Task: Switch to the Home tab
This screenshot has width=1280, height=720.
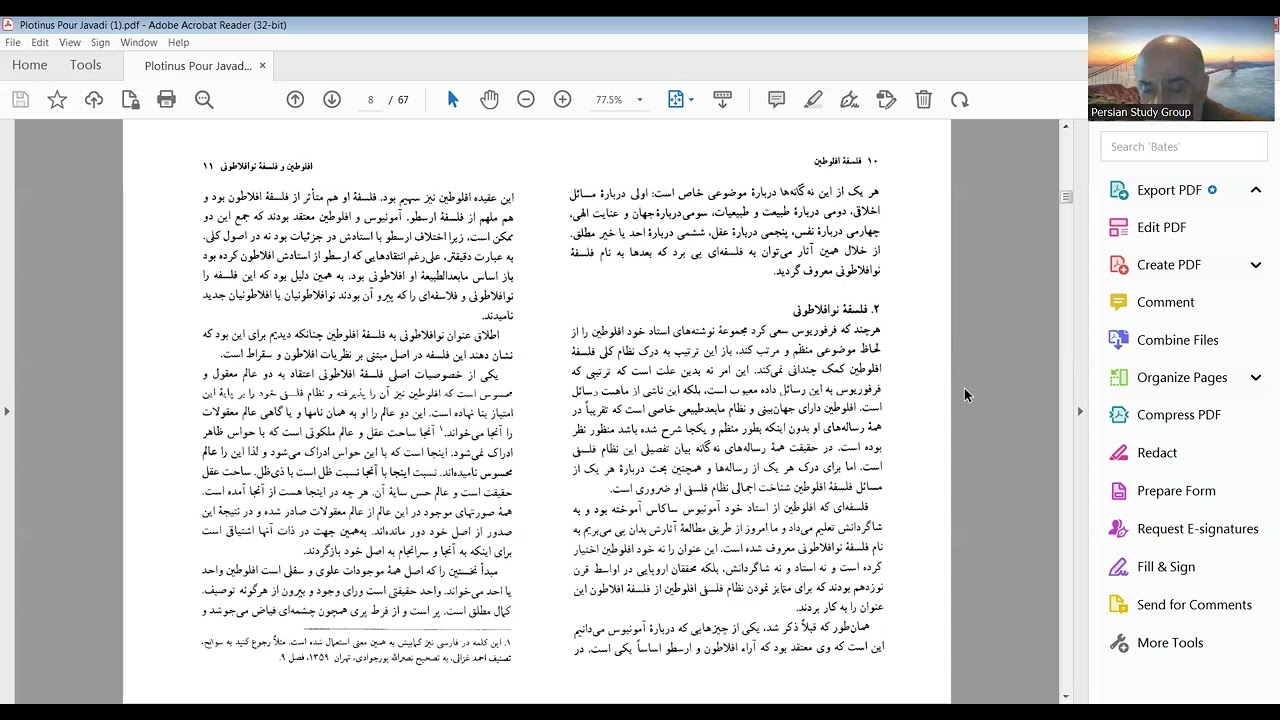Action: pos(30,65)
